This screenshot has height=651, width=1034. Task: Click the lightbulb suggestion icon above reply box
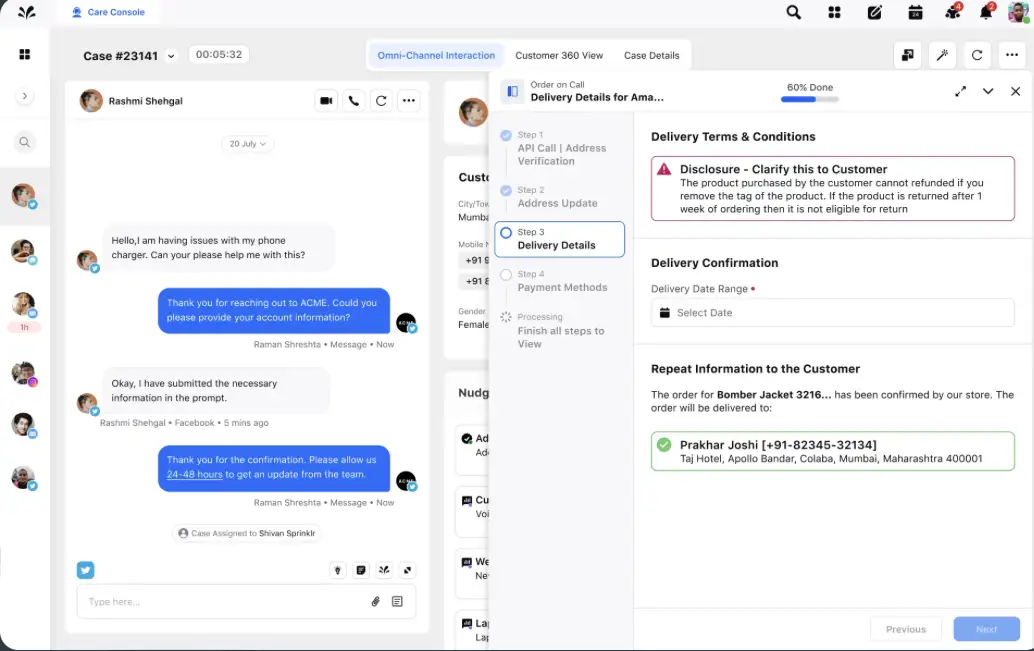338,570
